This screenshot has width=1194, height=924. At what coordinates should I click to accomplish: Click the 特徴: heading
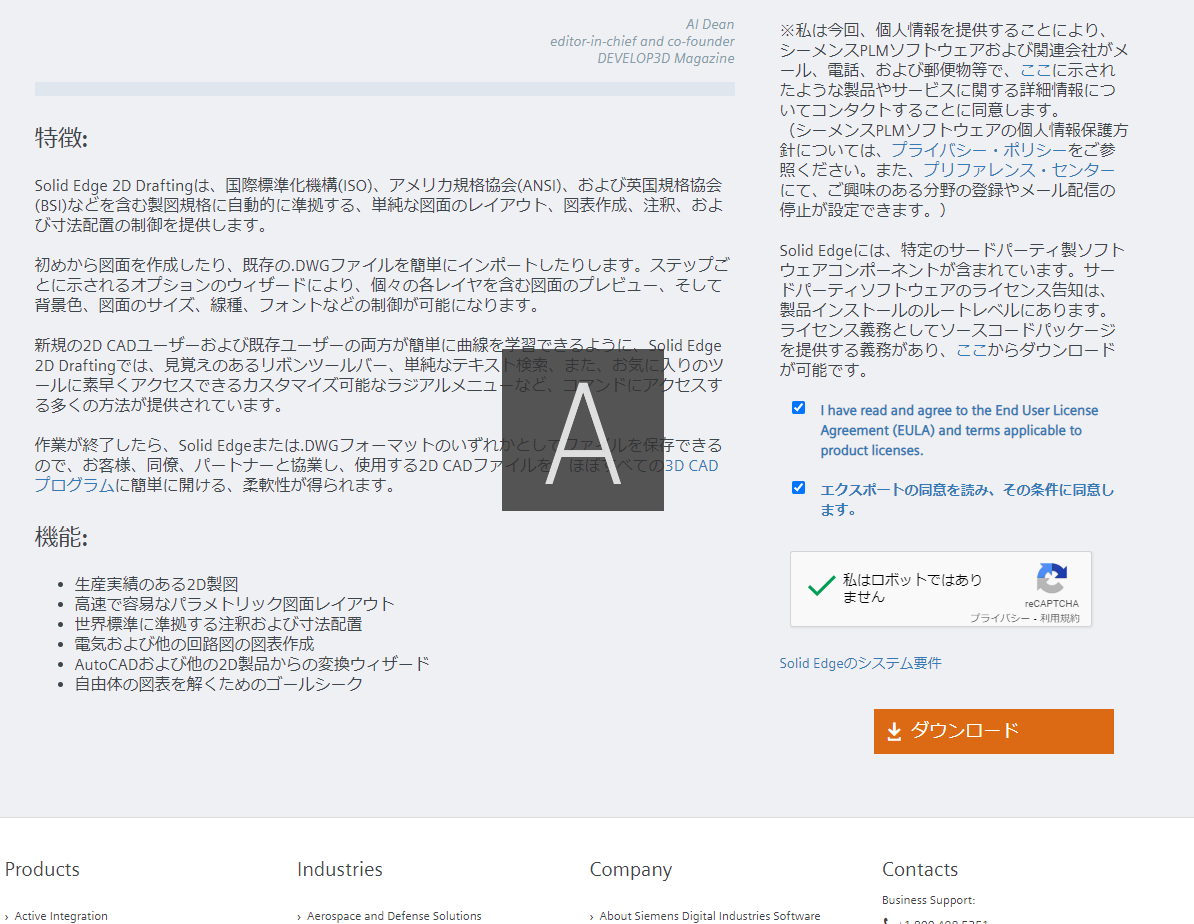pos(61,138)
